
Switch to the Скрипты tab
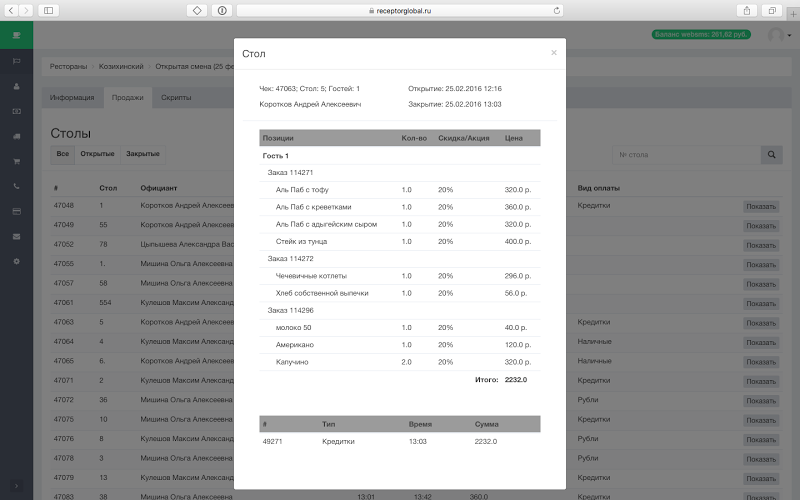pyautogui.click(x=176, y=97)
